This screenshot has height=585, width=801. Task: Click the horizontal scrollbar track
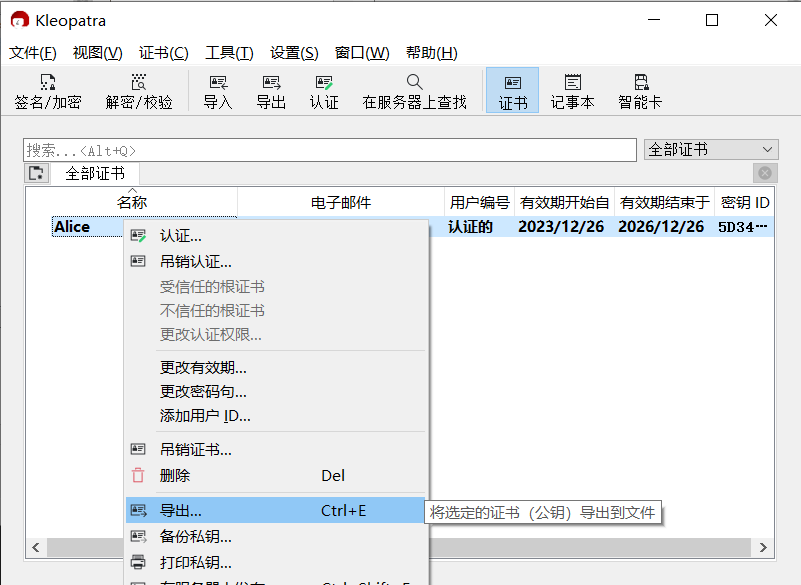pyautogui.click(x=590, y=547)
